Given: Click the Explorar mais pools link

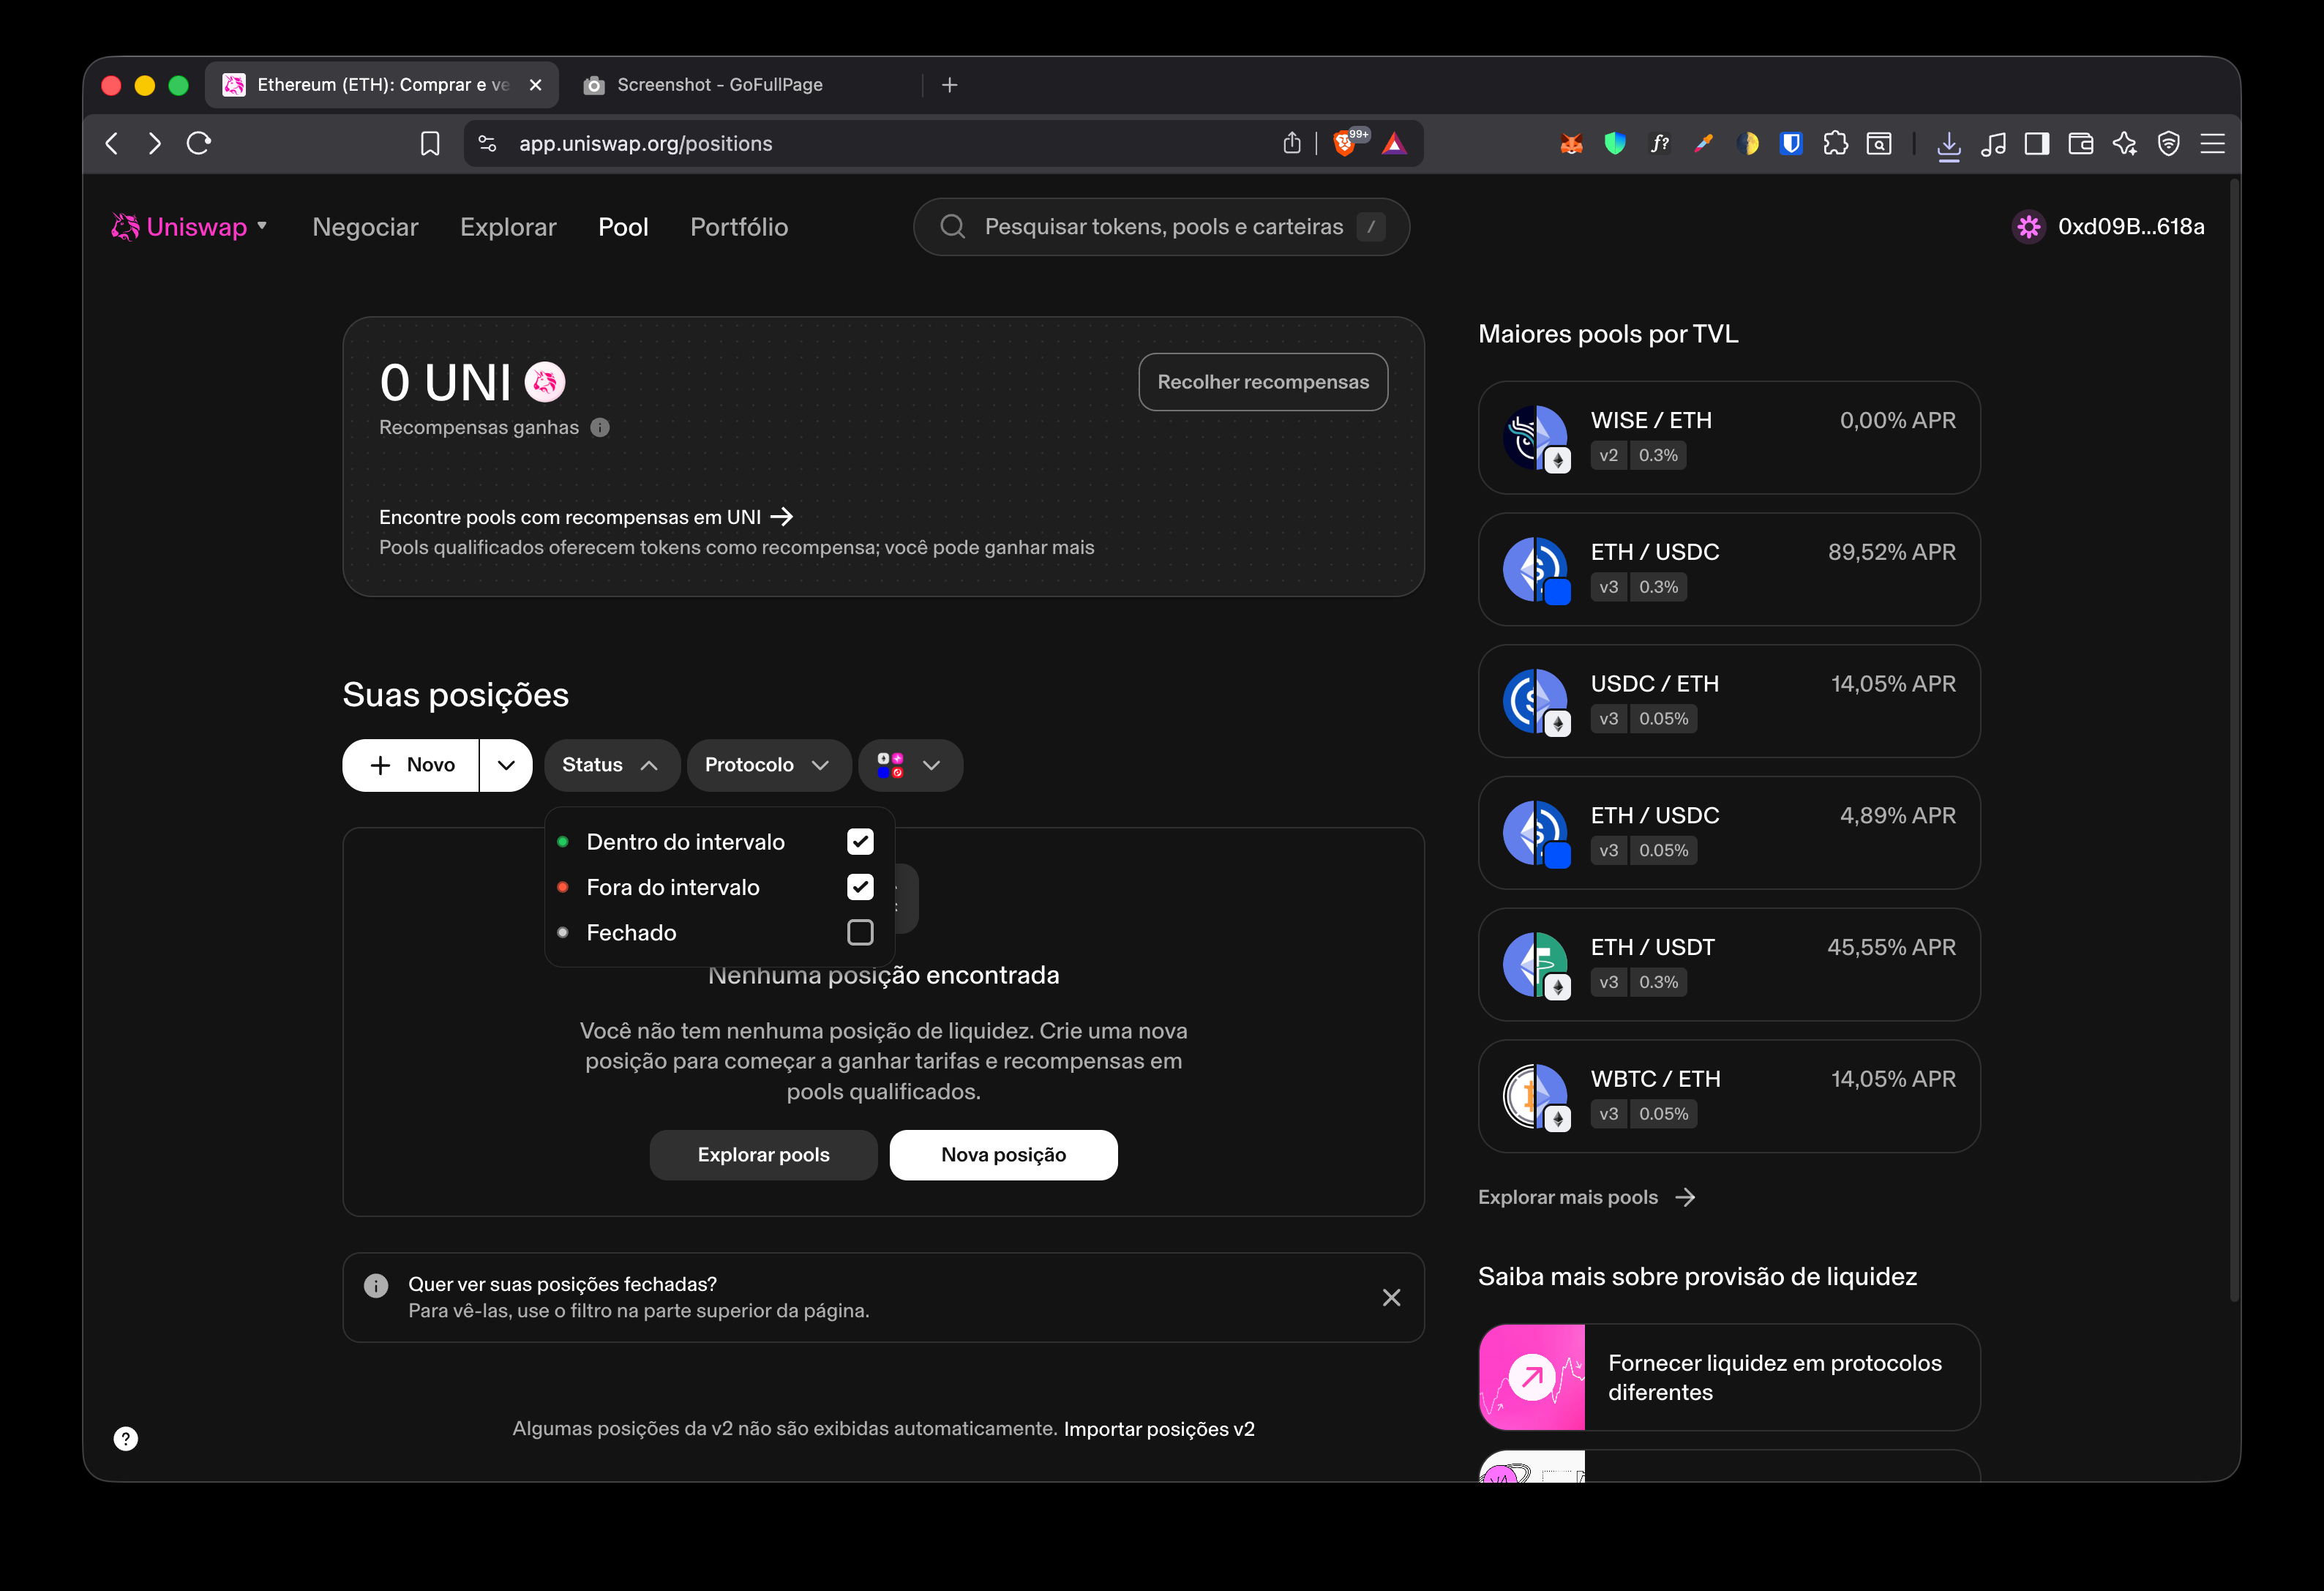Looking at the screenshot, I should [1587, 1197].
